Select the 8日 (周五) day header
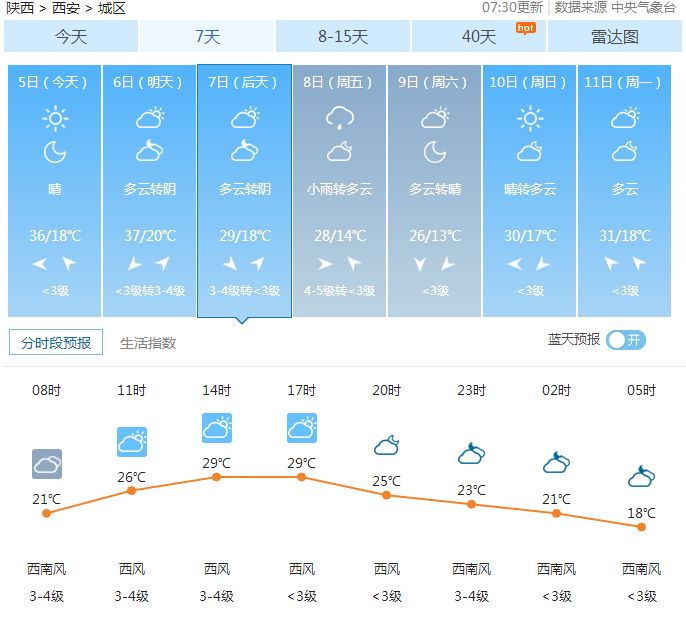This screenshot has width=686, height=617. coord(338,82)
